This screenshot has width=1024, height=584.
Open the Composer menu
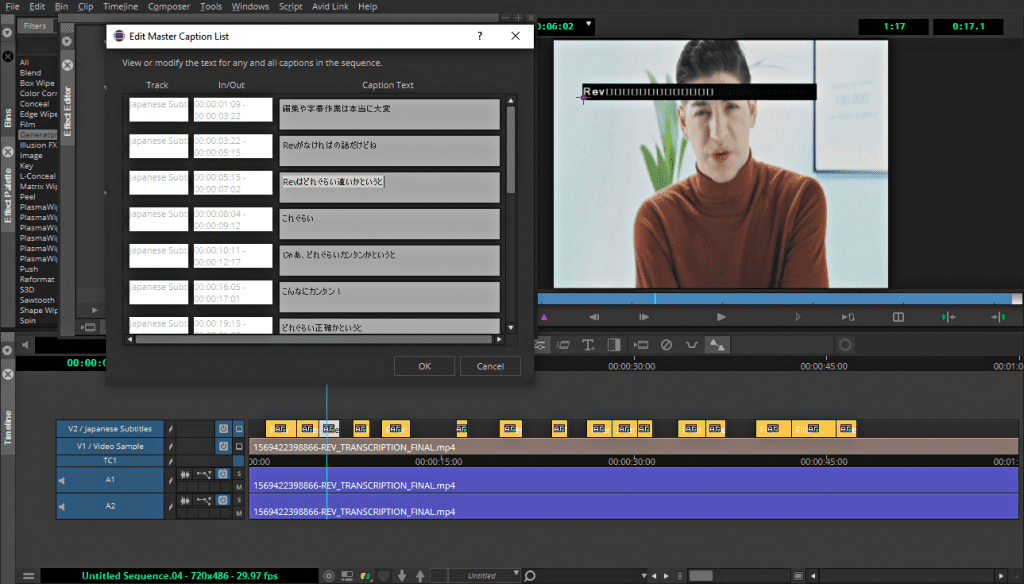168,7
